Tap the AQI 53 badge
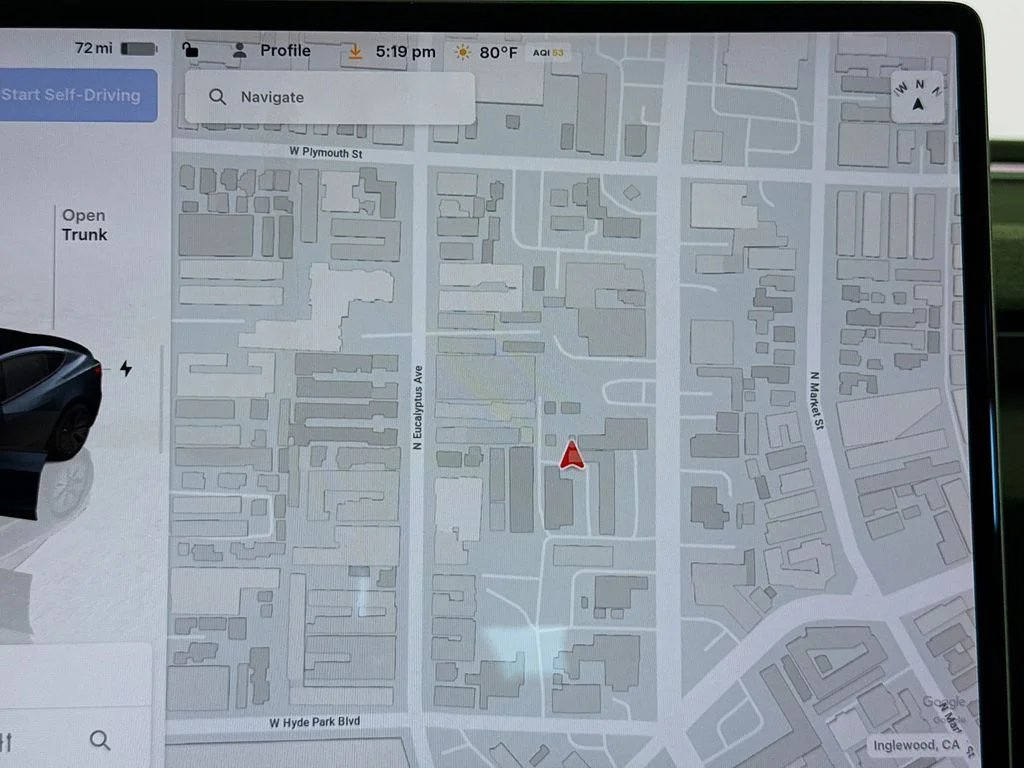This screenshot has height=768, width=1024. pyautogui.click(x=548, y=53)
